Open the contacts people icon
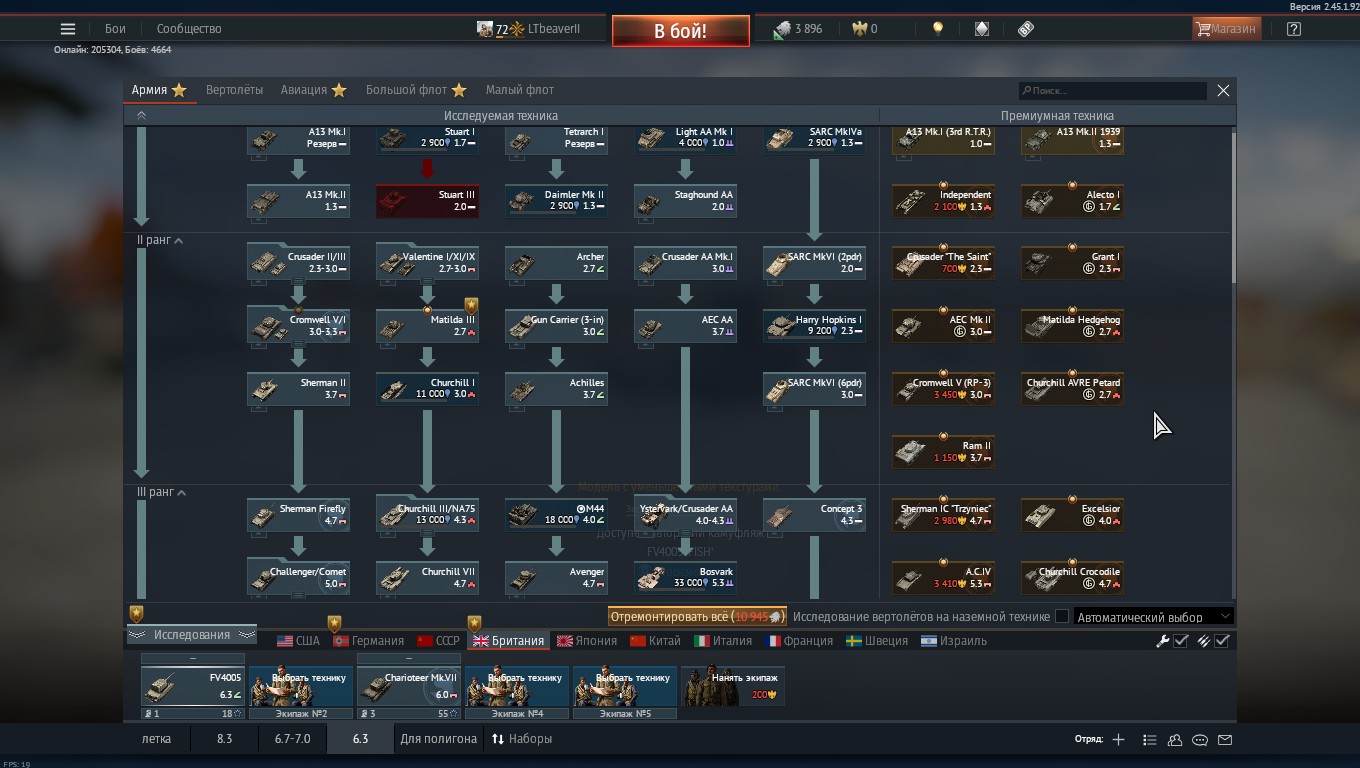Screen dimensions: 1360x768 [1175, 740]
